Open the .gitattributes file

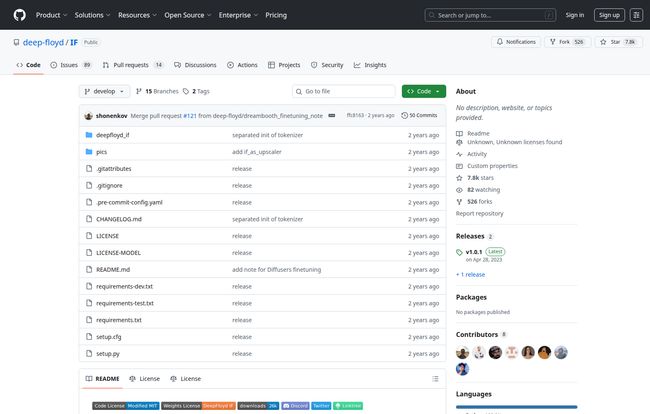pyautogui.click(x=114, y=169)
